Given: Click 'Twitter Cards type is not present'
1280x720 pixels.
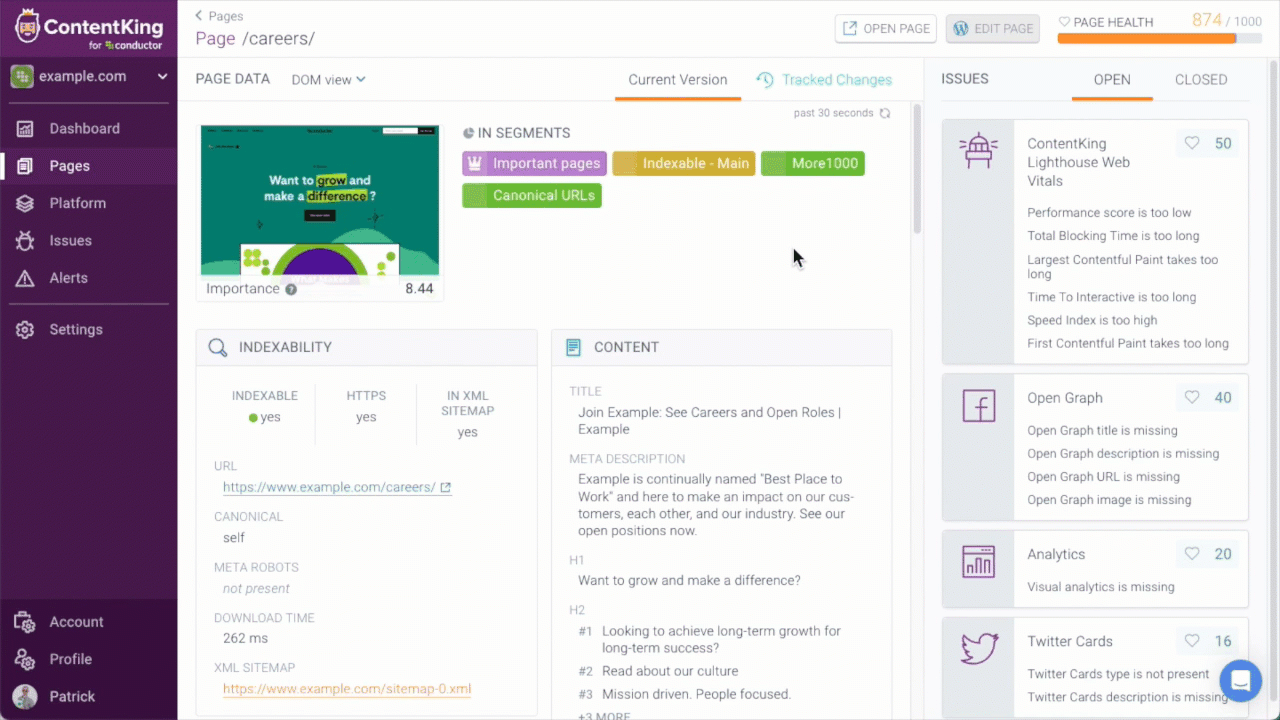Looking at the screenshot, I should click(1118, 674).
